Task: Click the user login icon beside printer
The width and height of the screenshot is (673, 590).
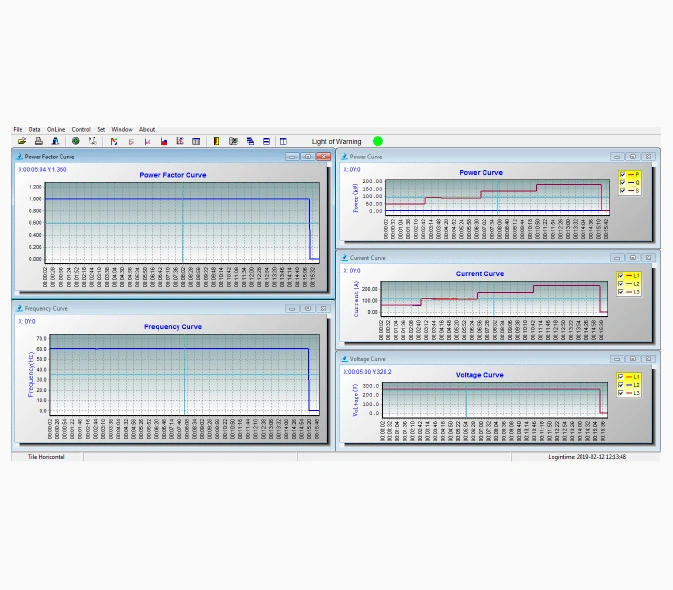Action: pyautogui.click(x=55, y=141)
